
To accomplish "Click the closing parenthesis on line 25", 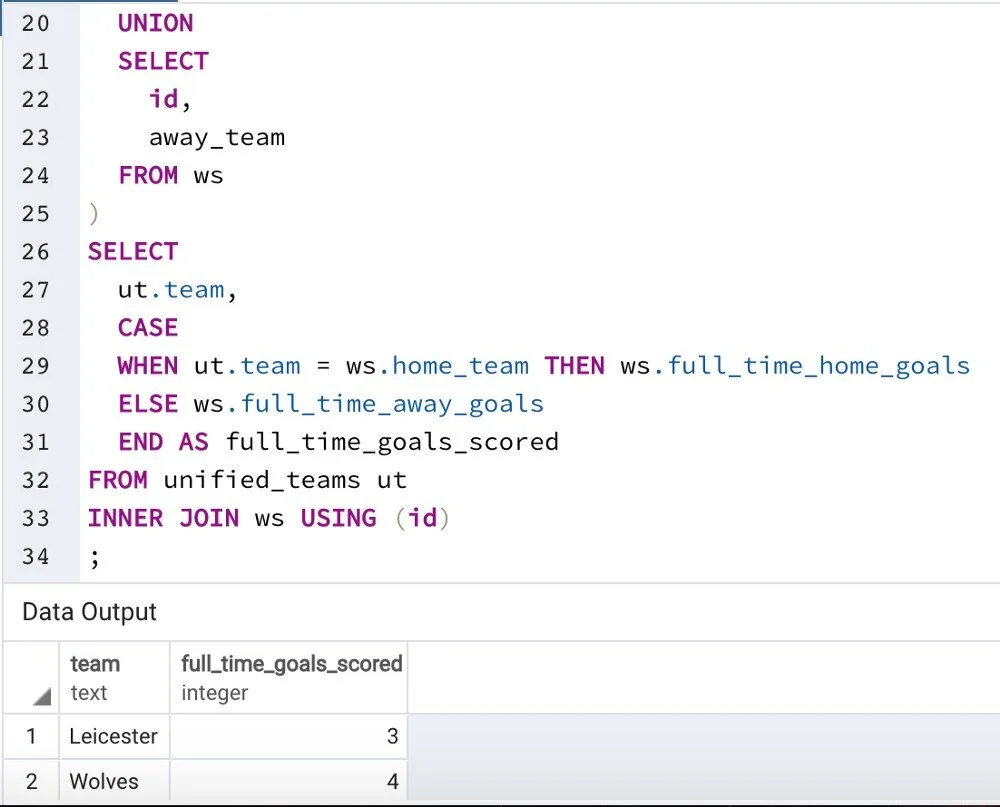I will tap(94, 214).
